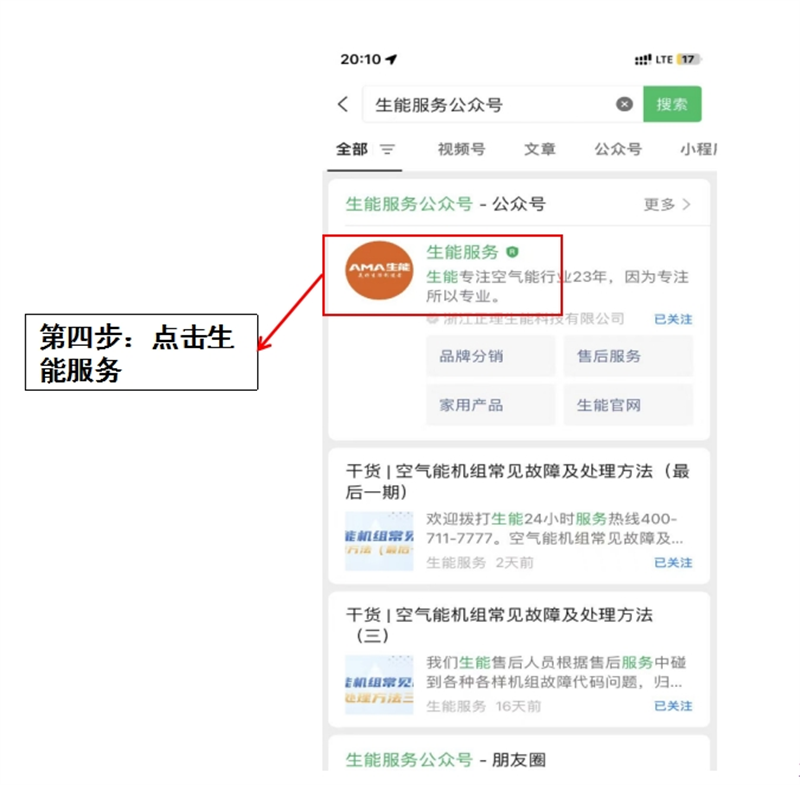Tap the green verified badge icon
The image size is (800, 785).
(513, 253)
